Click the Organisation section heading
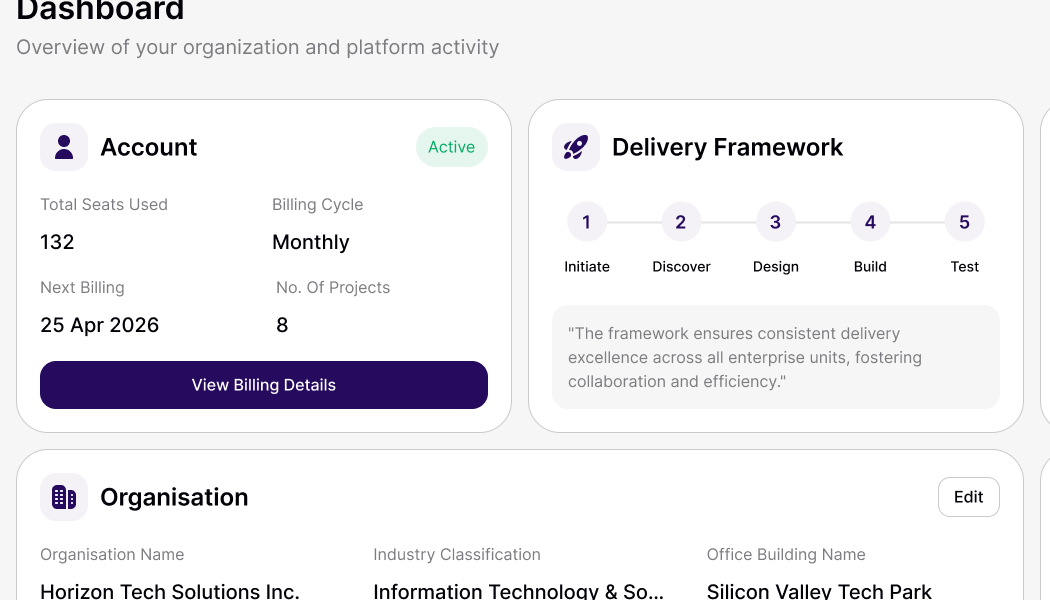The height and width of the screenshot is (600, 1050). (174, 497)
